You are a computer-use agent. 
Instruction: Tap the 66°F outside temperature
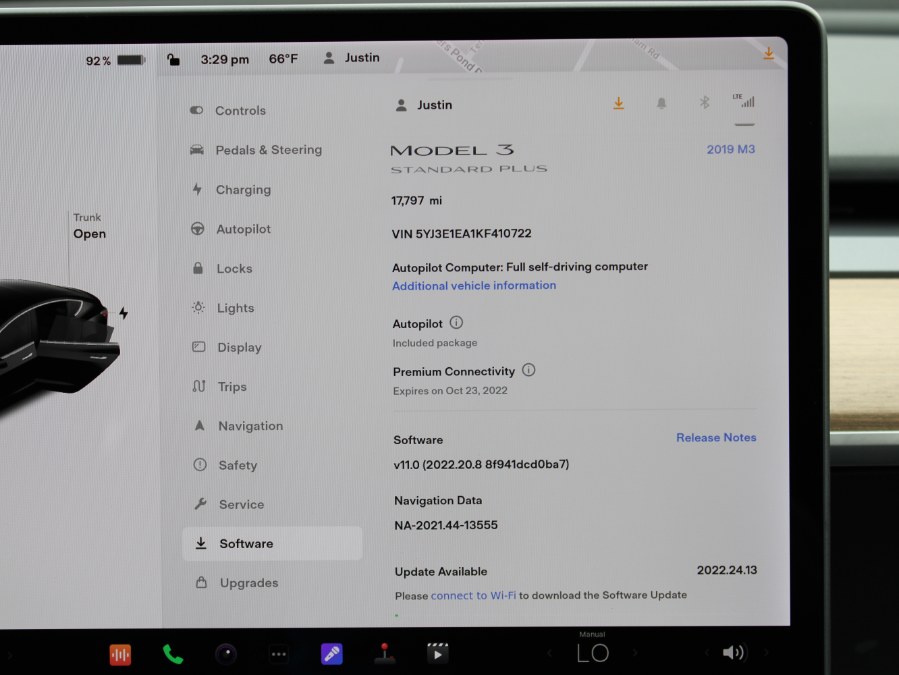click(283, 58)
